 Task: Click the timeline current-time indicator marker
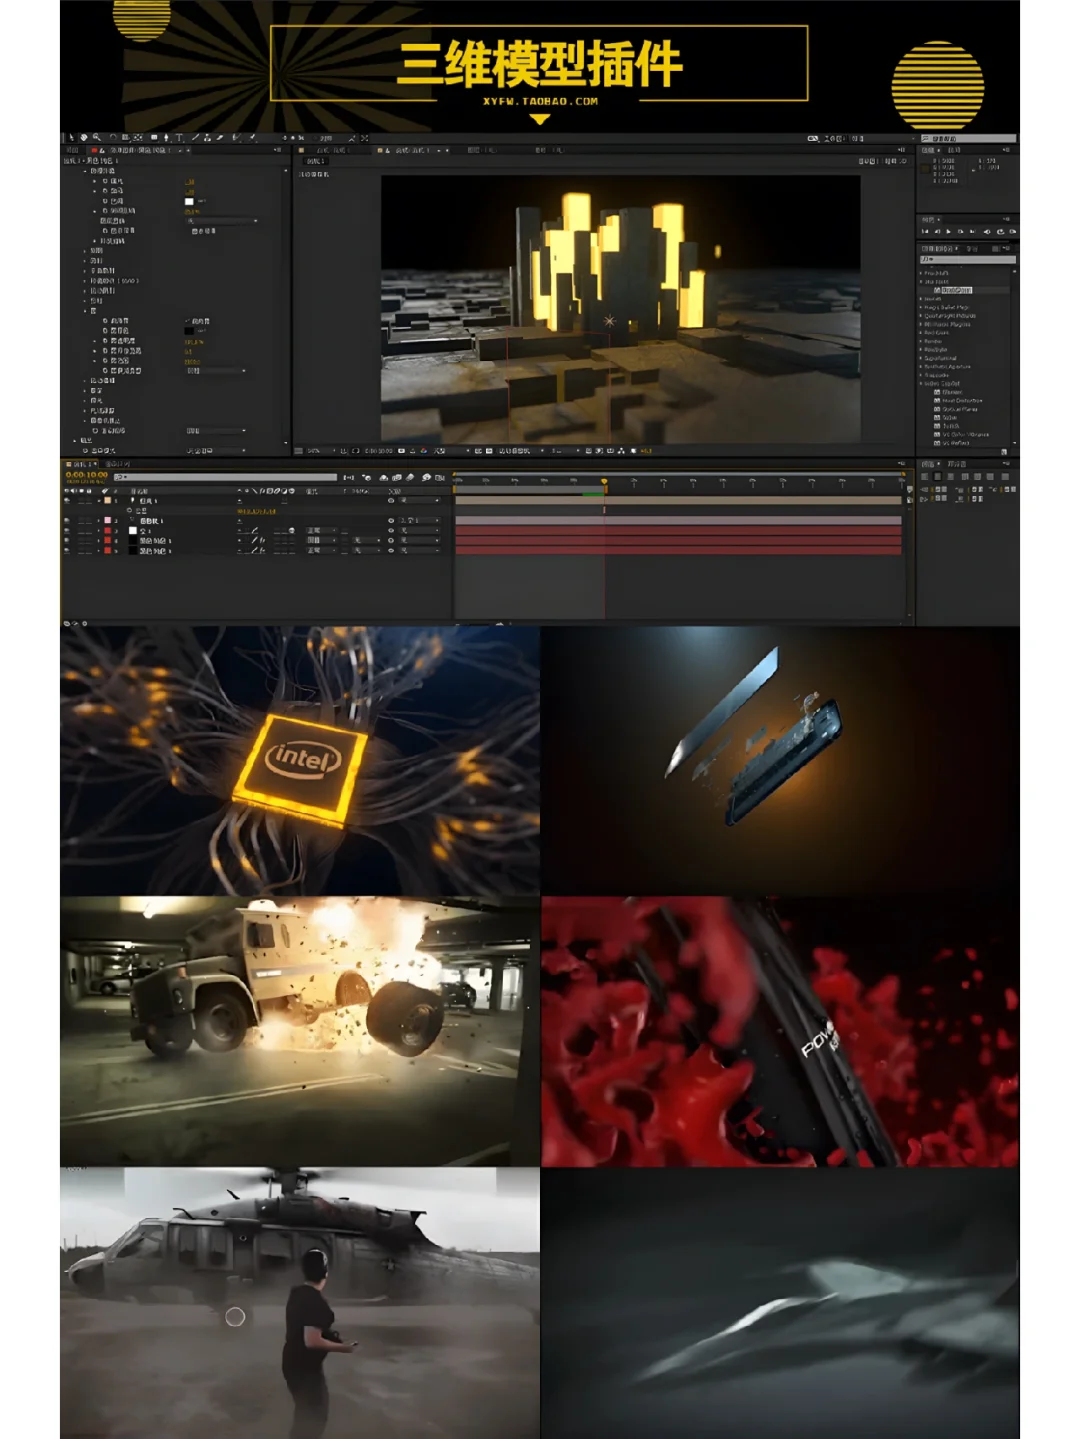pos(604,482)
